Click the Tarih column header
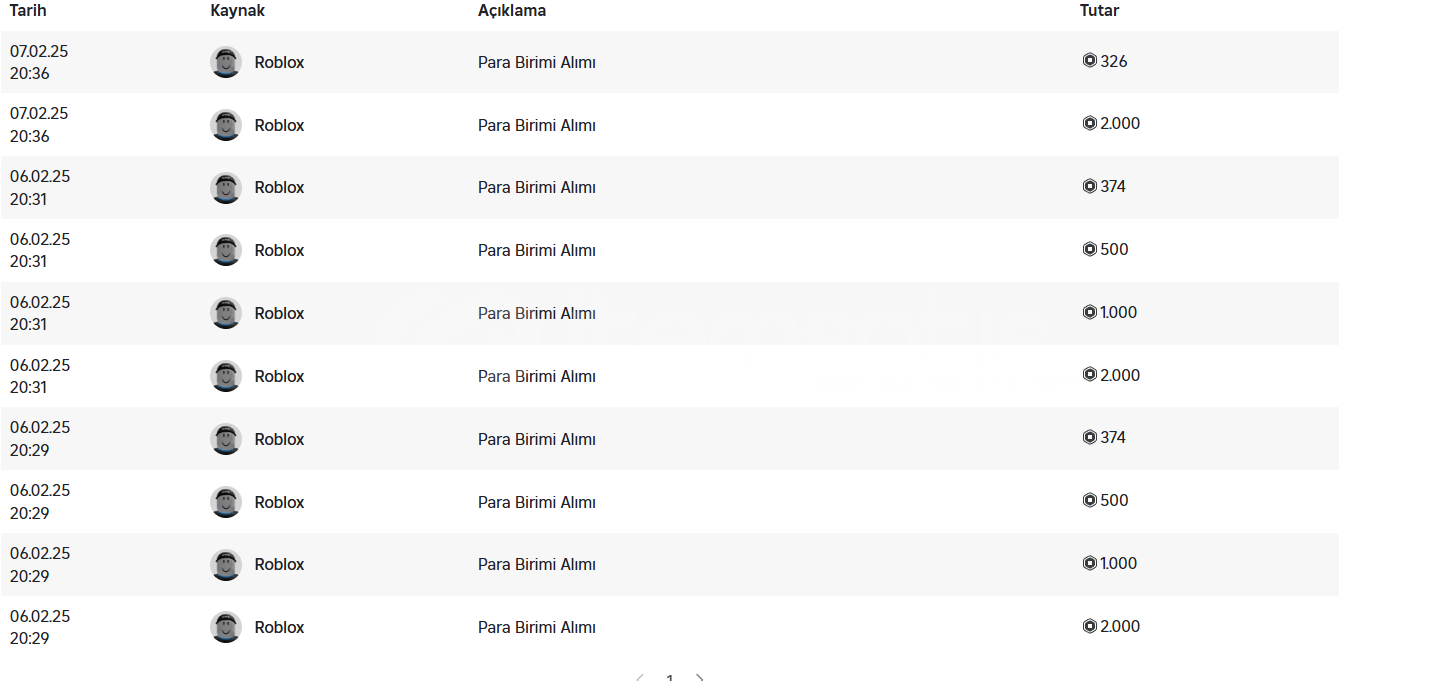 pyautogui.click(x=28, y=10)
